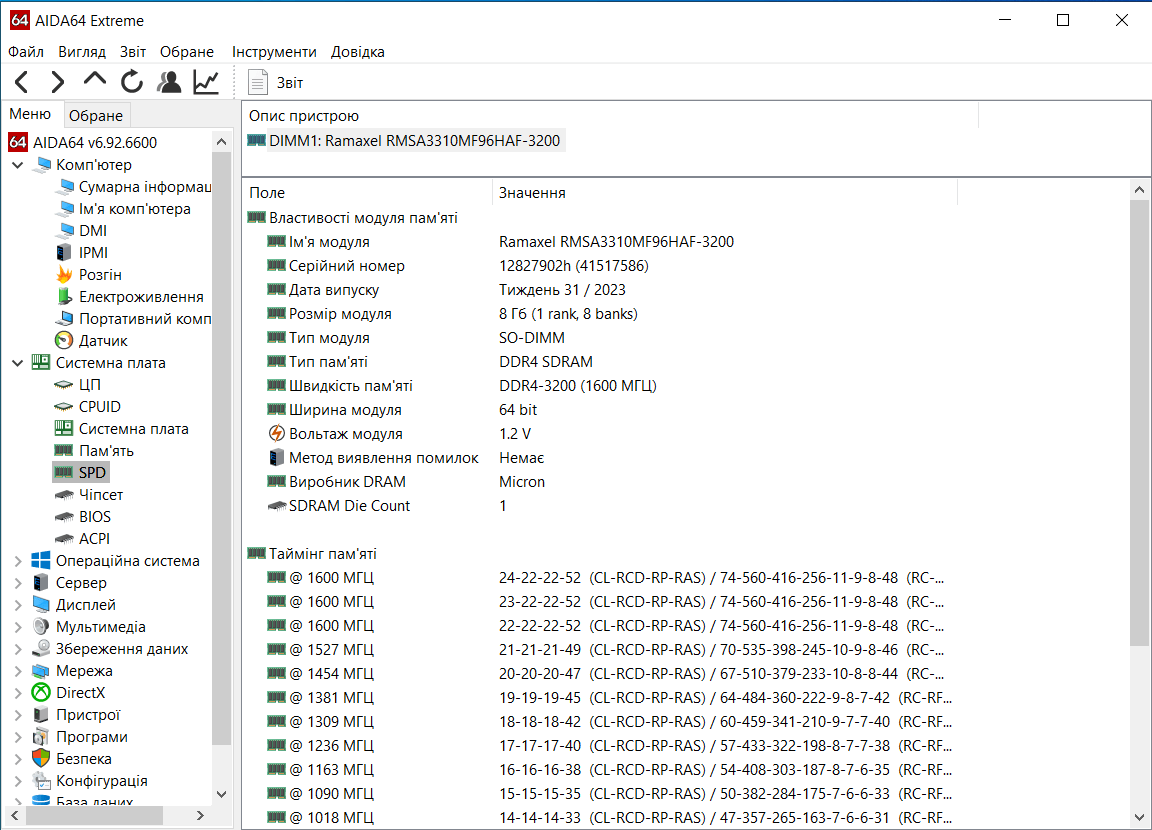Switch to the Обране tab in sidebar
Screen dimensions: 1152x830
[96, 115]
